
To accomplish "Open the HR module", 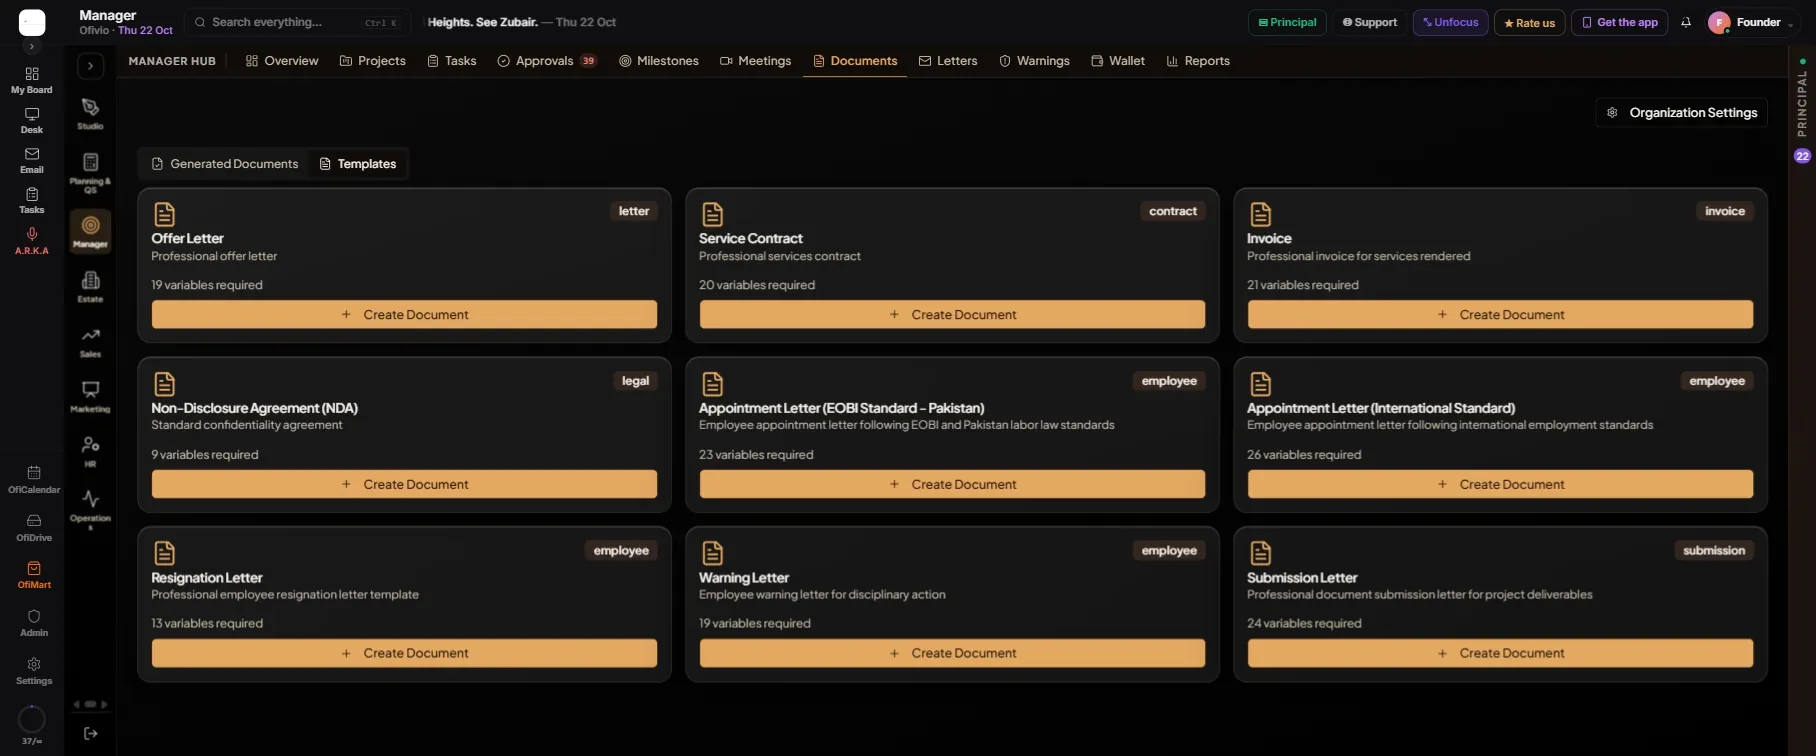I will pyautogui.click(x=90, y=452).
